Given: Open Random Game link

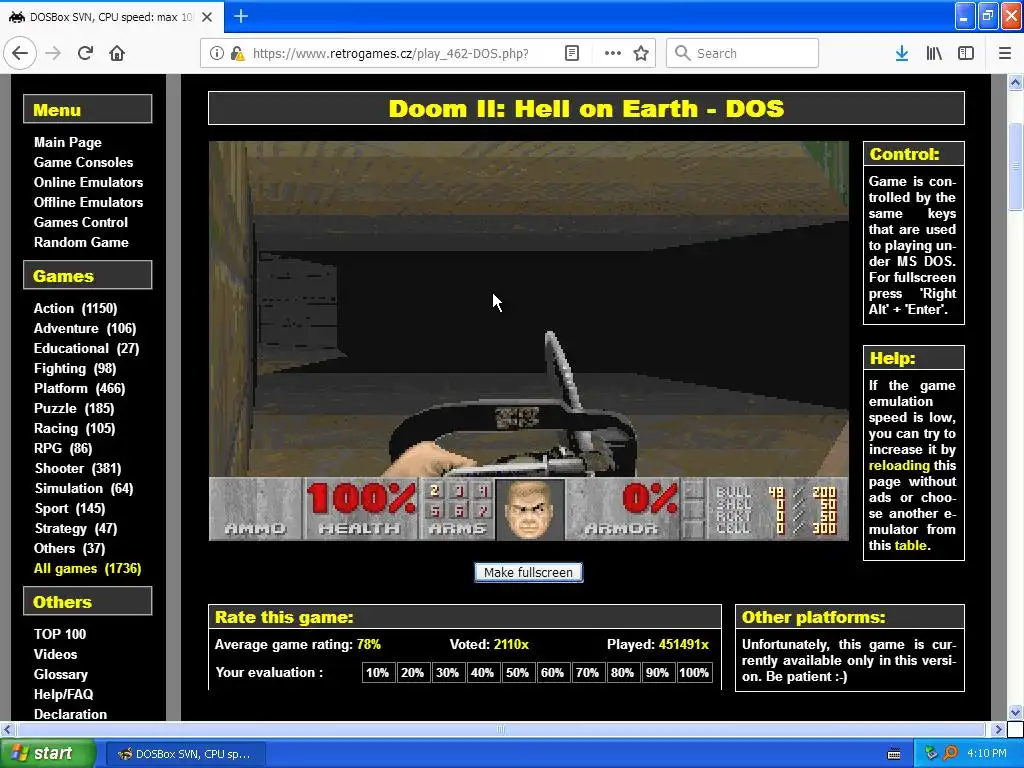Looking at the screenshot, I should point(81,242).
